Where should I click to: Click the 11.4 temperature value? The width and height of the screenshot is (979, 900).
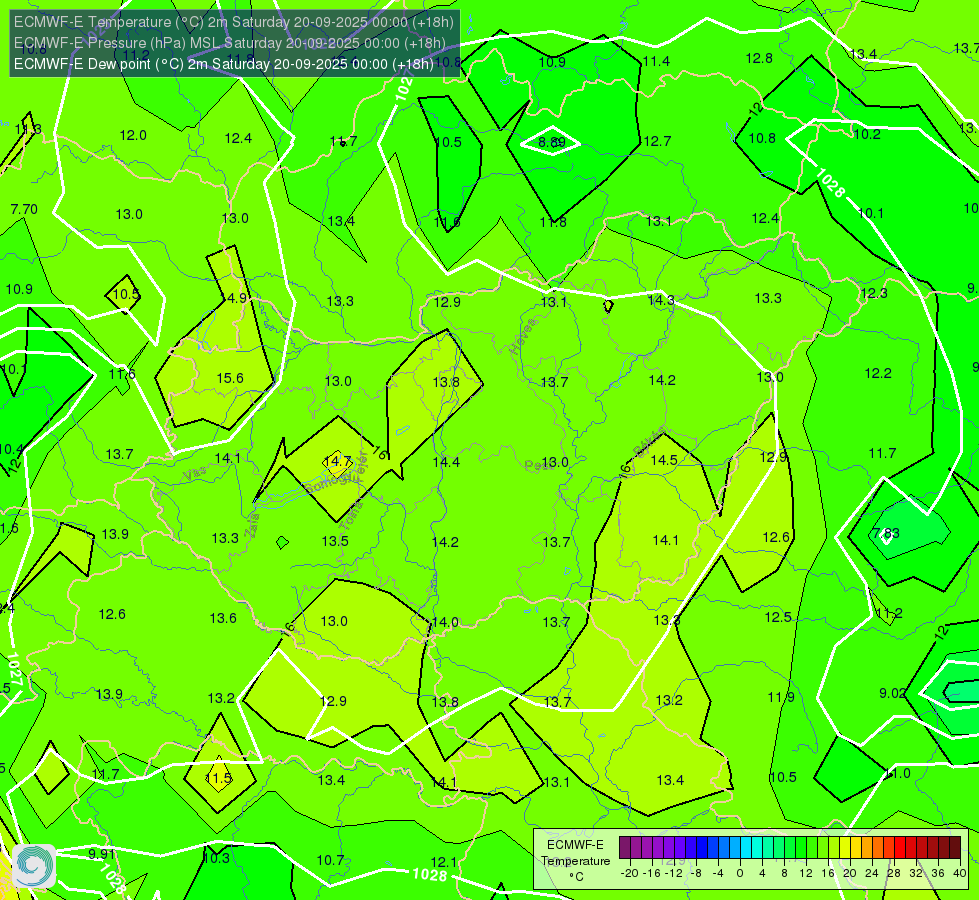pyautogui.click(x=656, y=61)
